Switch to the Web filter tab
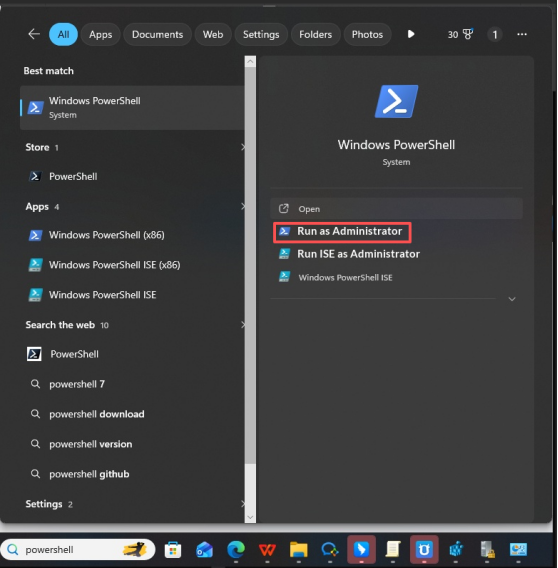This screenshot has width=558, height=568. click(x=213, y=34)
